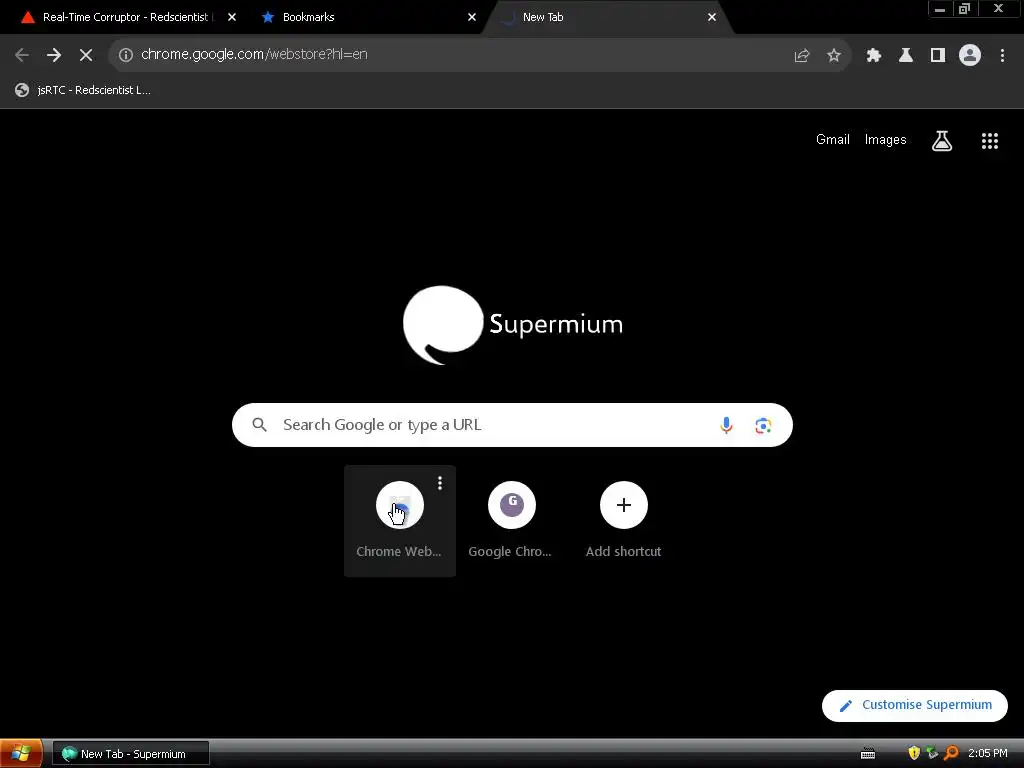This screenshot has width=1024, height=768.
Task: Click the orange magnifier tray icon
Action: (x=952, y=754)
